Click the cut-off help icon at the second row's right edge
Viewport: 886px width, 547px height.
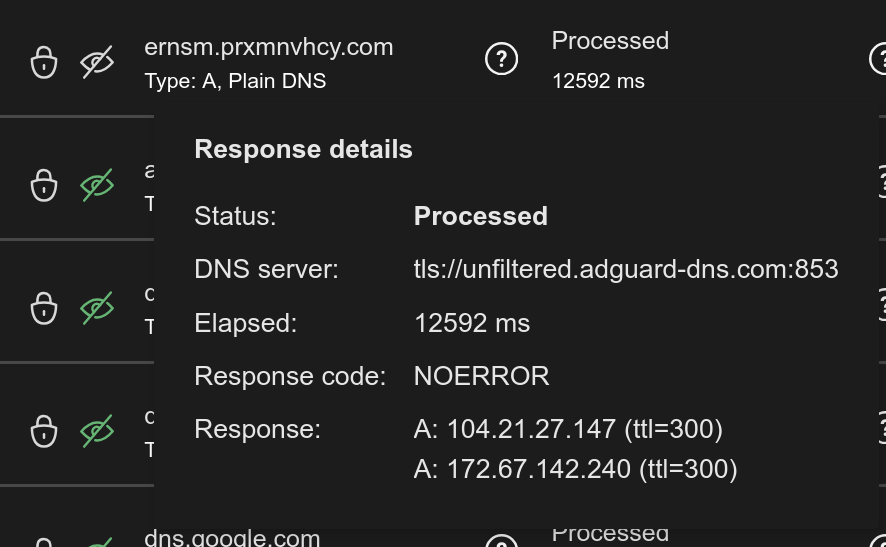(x=881, y=182)
